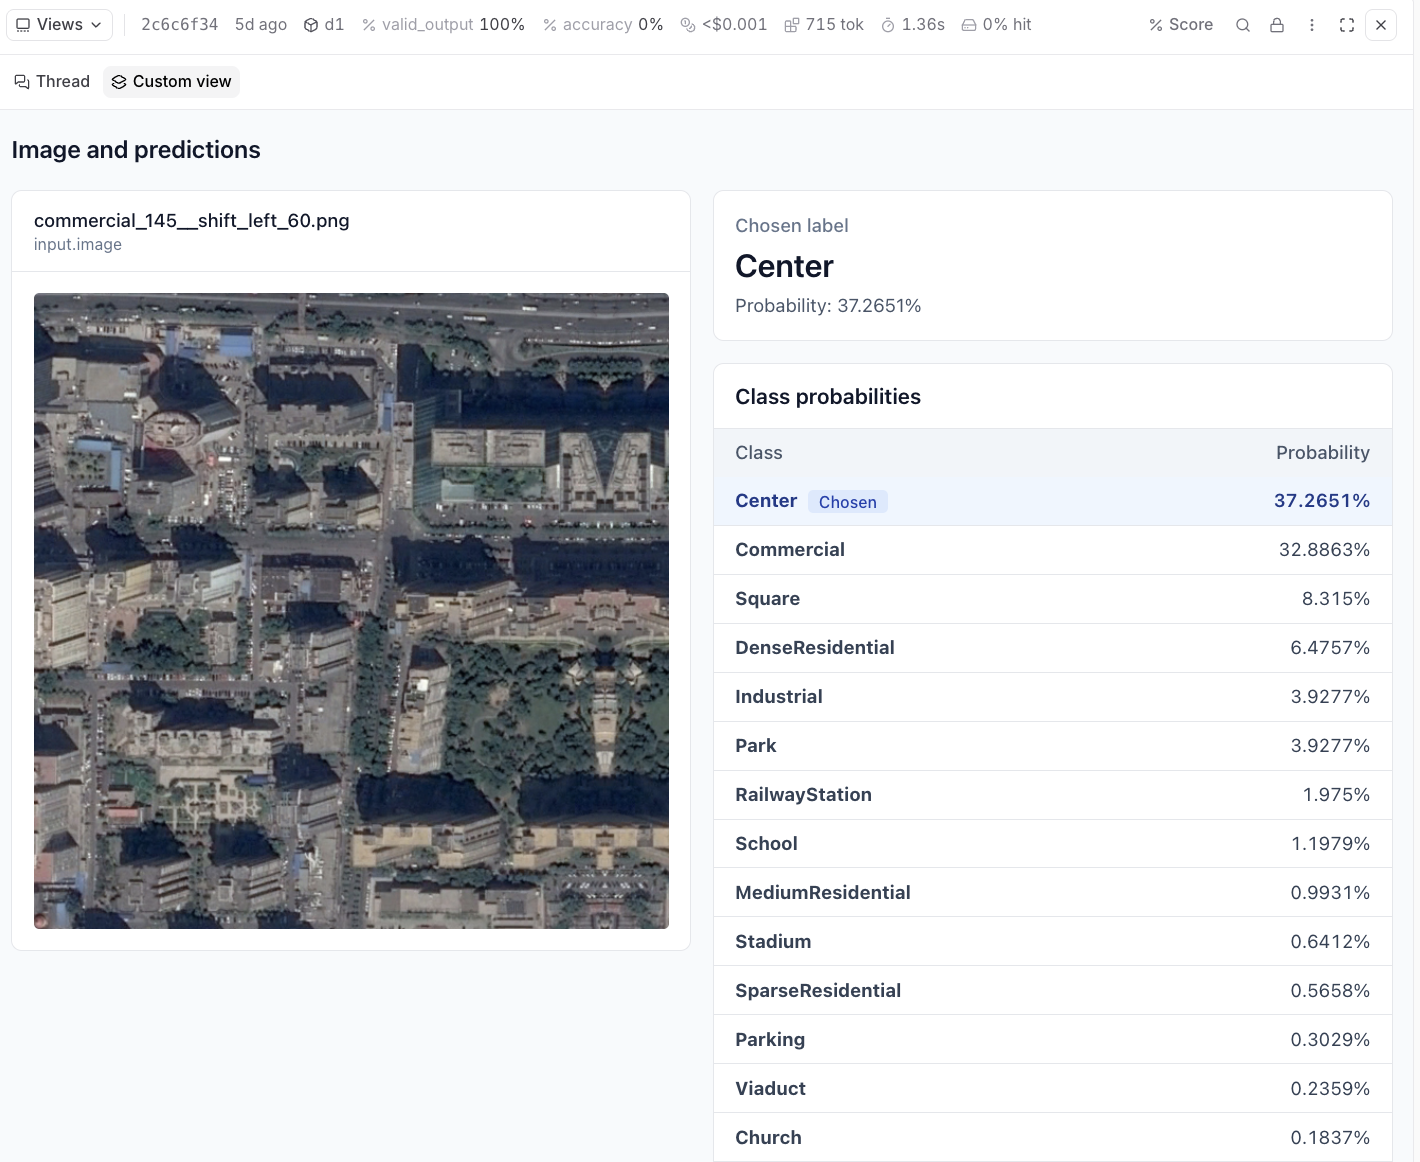Click the search magnifier icon
Viewport: 1420px width, 1162px height.
coord(1243,25)
